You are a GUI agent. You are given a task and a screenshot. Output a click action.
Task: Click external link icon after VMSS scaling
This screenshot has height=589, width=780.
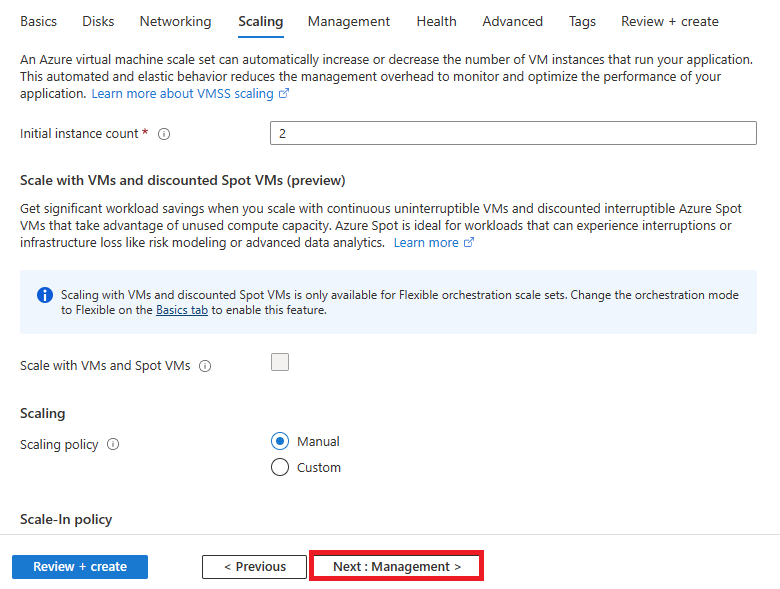284,93
